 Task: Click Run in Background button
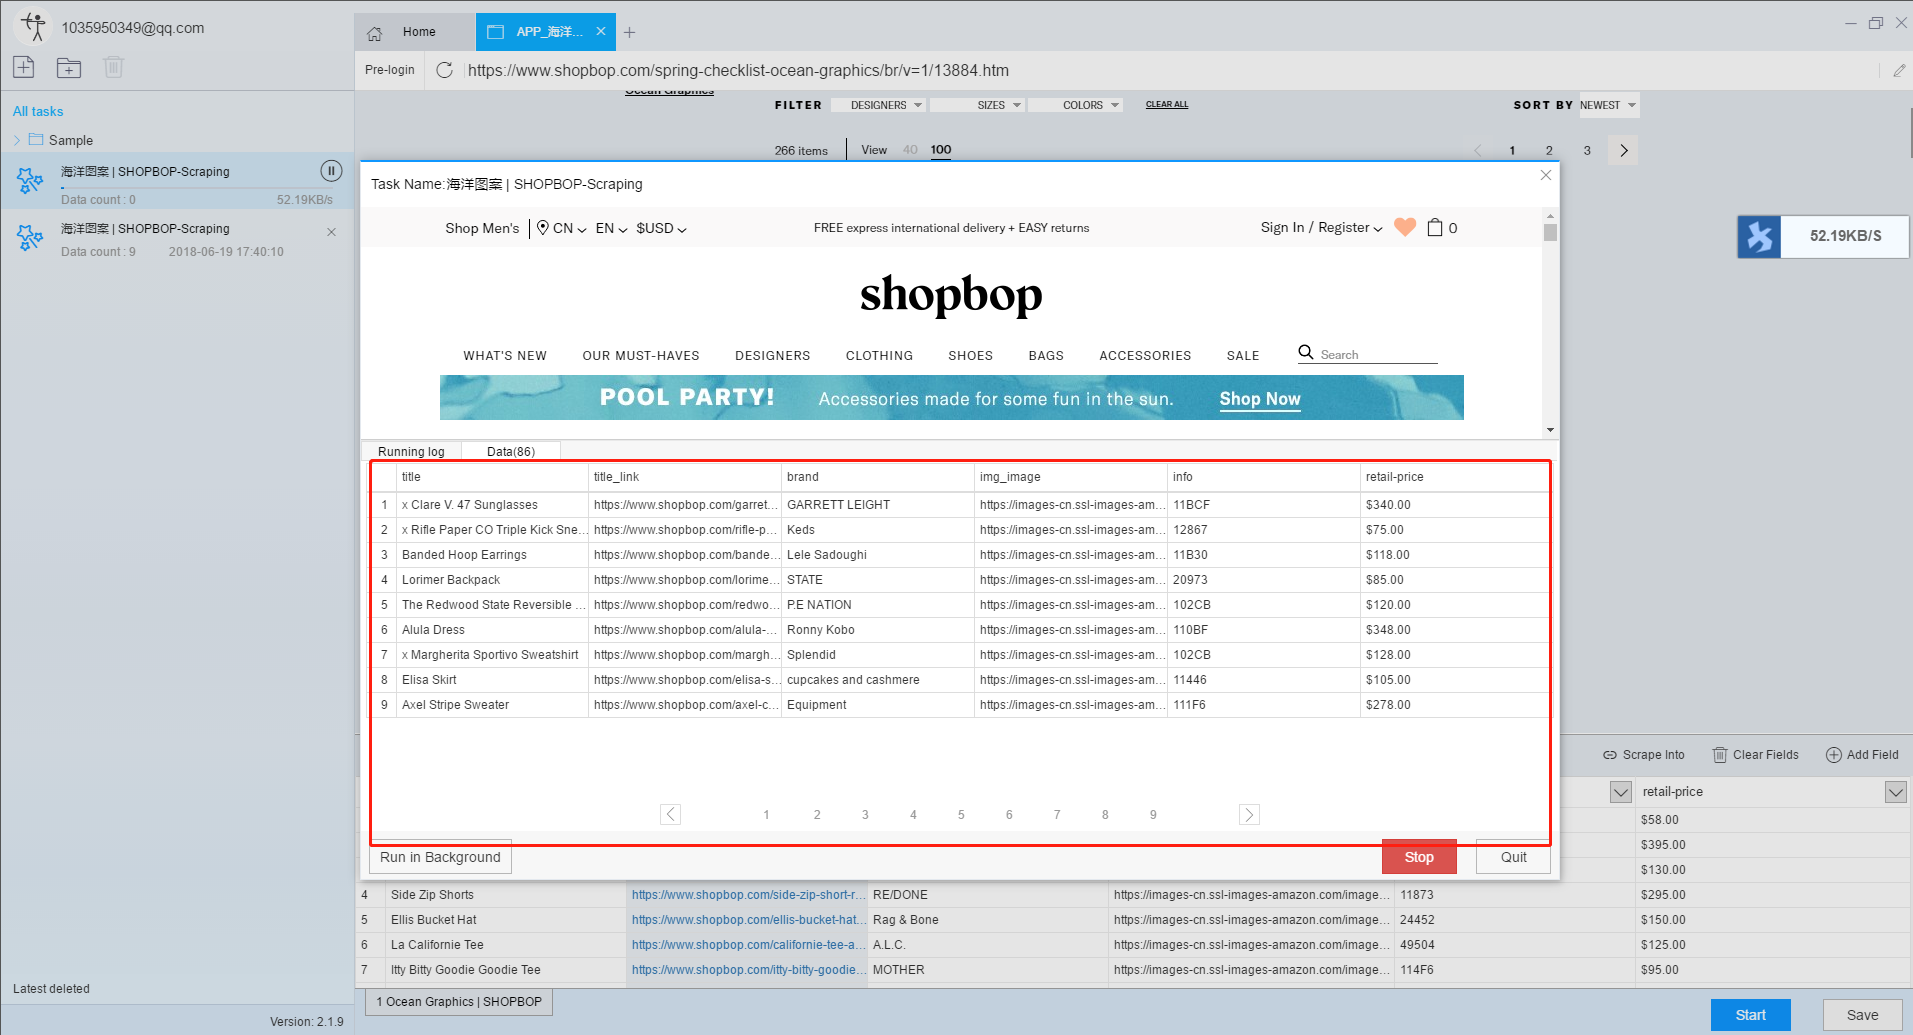(440, 857)
